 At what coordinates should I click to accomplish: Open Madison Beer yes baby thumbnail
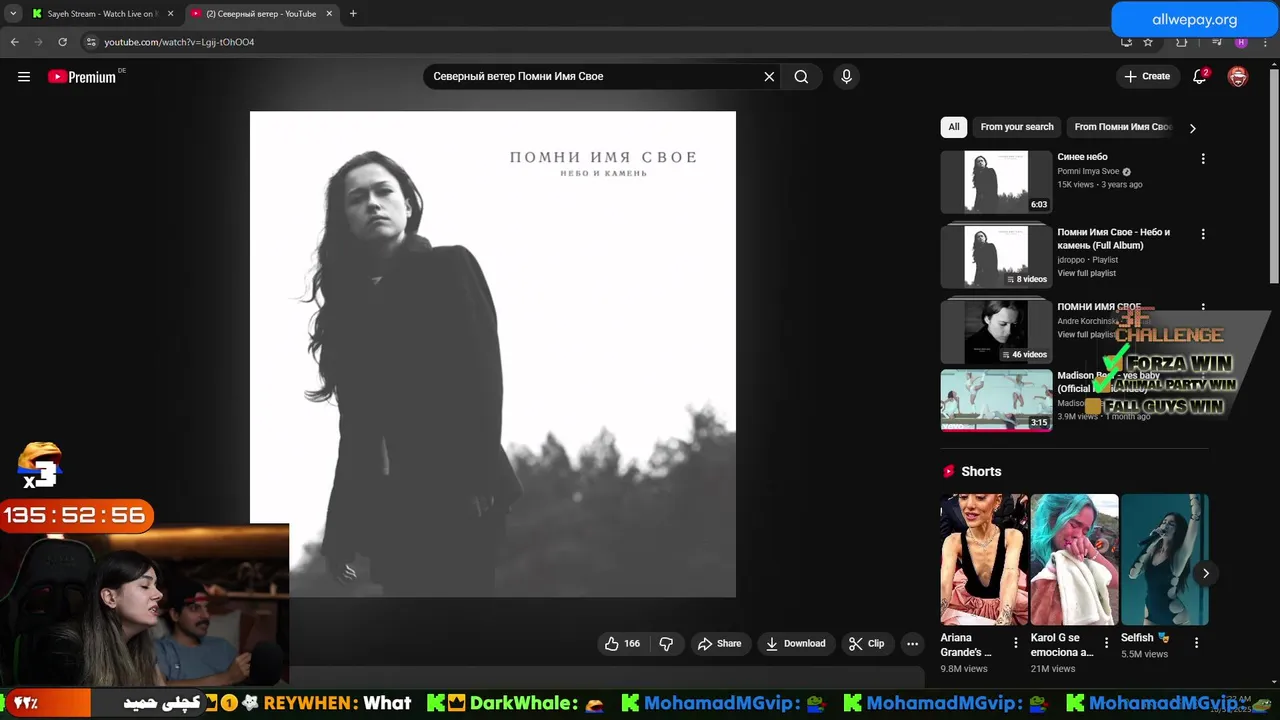point(996,400)
